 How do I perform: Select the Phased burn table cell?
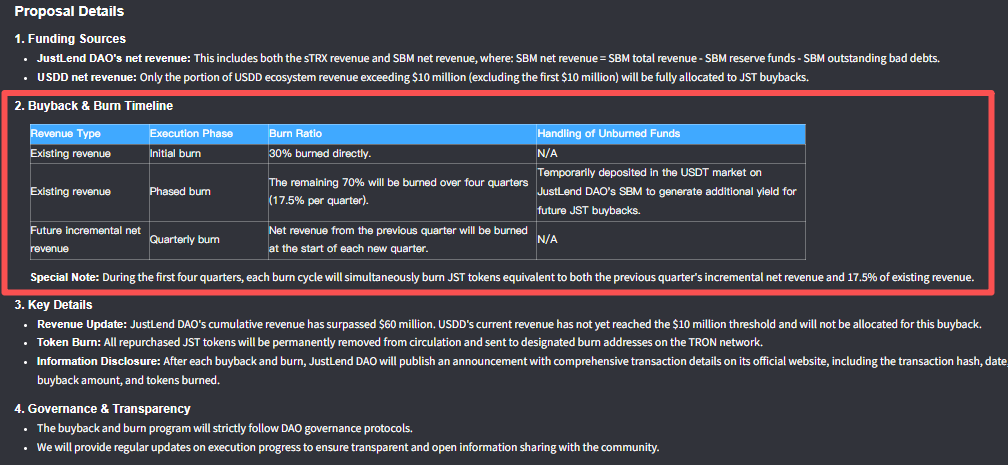179,191
